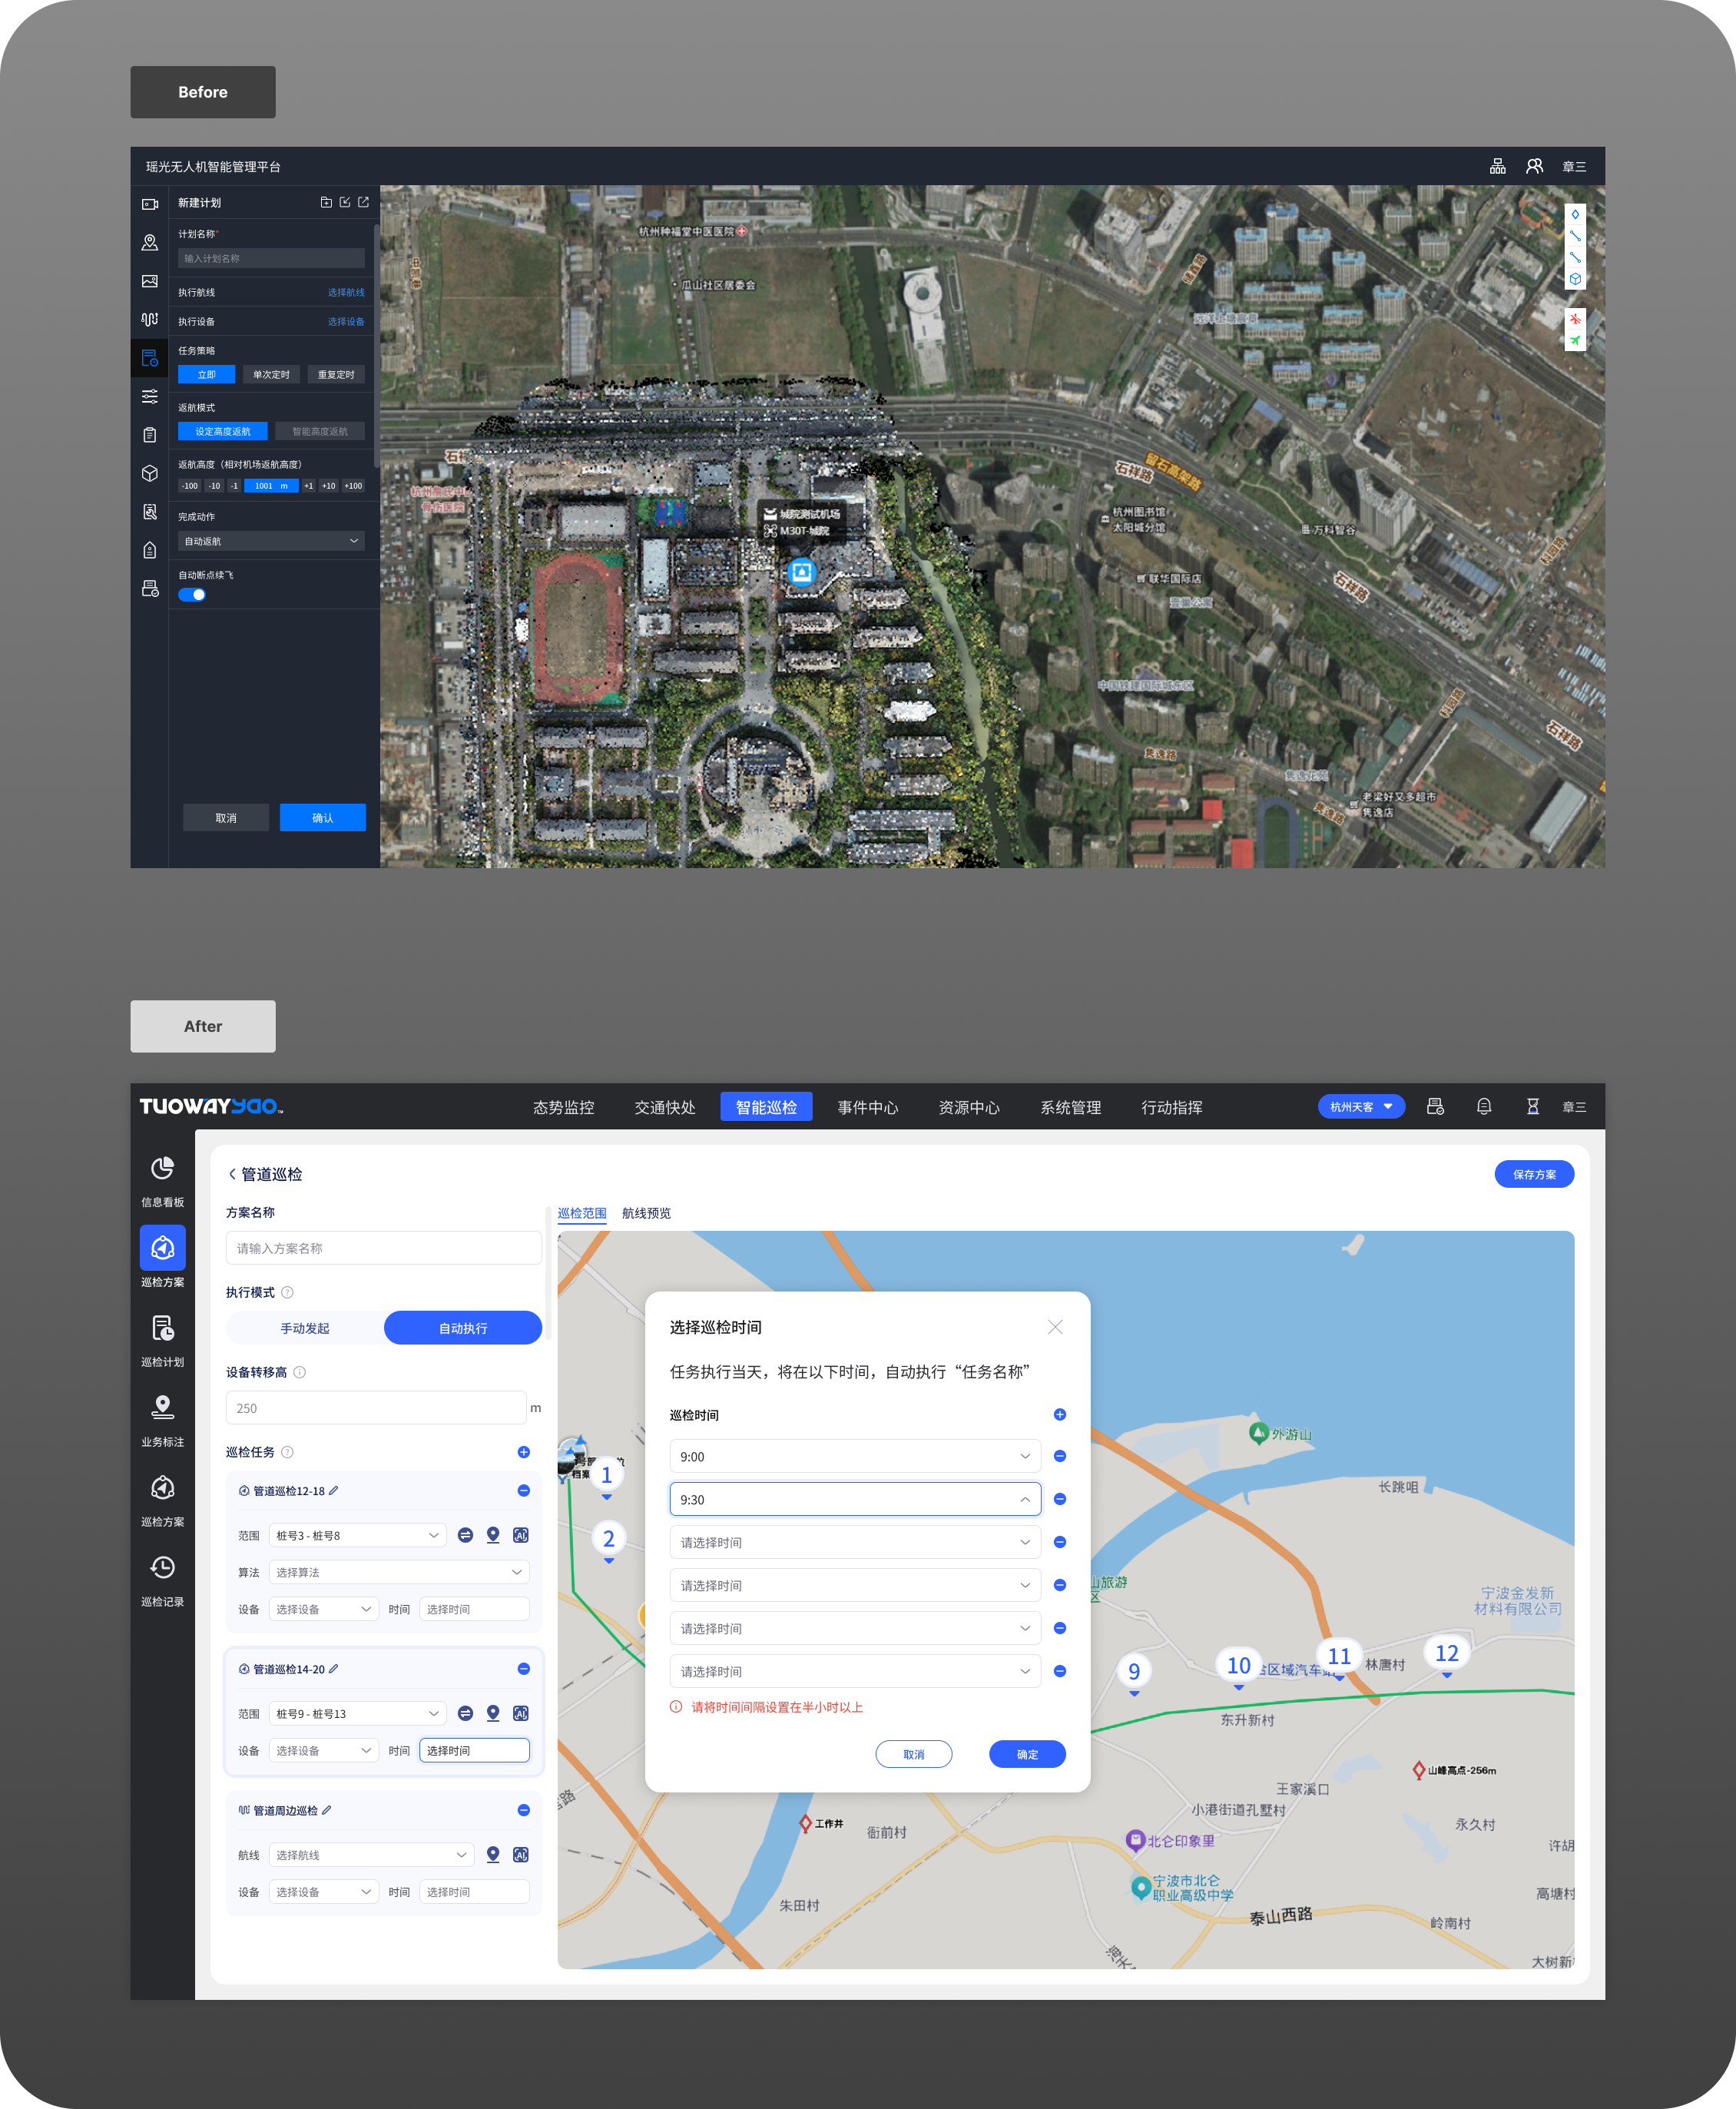
Task: Click the 保存方案 button
Action: 1534,1173
